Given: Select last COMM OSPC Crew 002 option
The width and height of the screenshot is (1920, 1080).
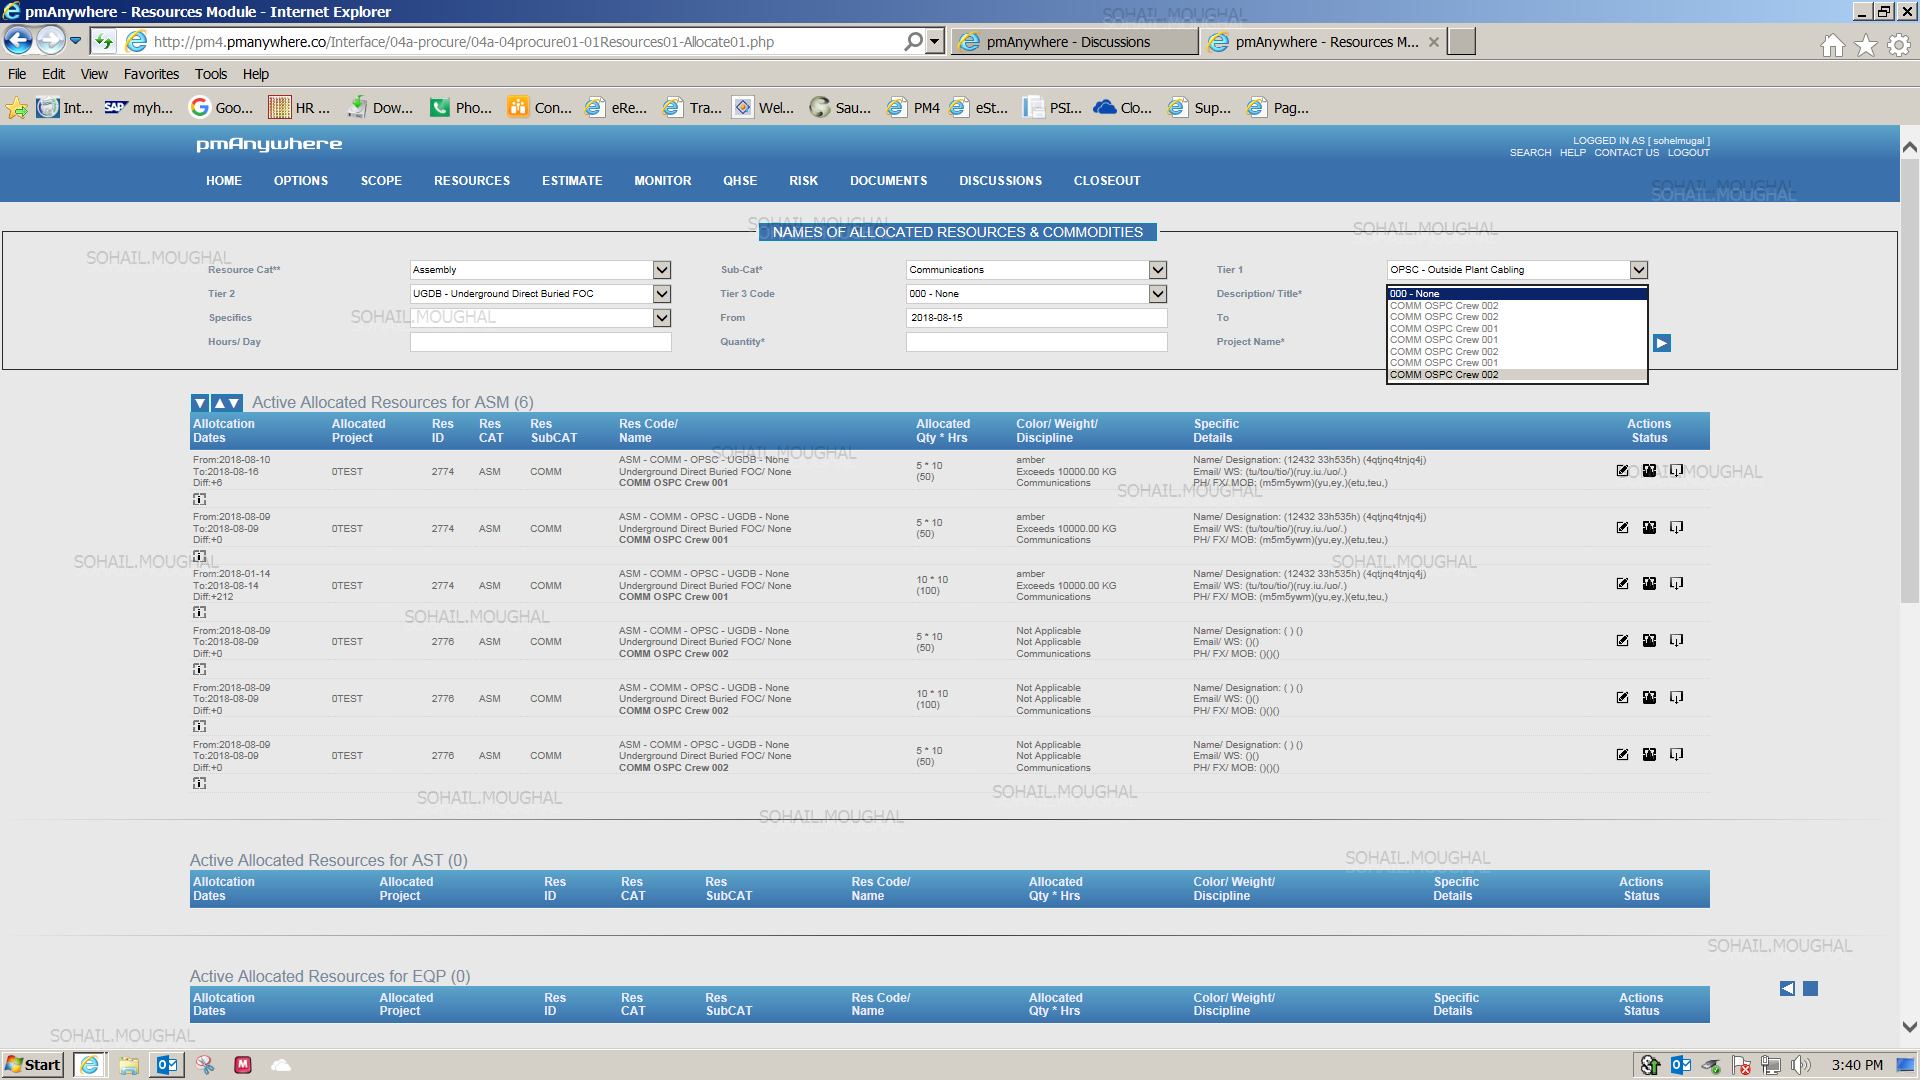Looking at the screenshot, I should [1444, 375].
